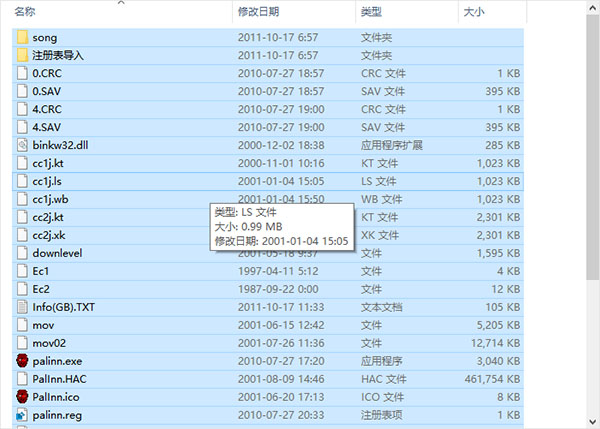600x429 pixels.
Task: Select the 注册表导入 folder icon
Action: 23,55
